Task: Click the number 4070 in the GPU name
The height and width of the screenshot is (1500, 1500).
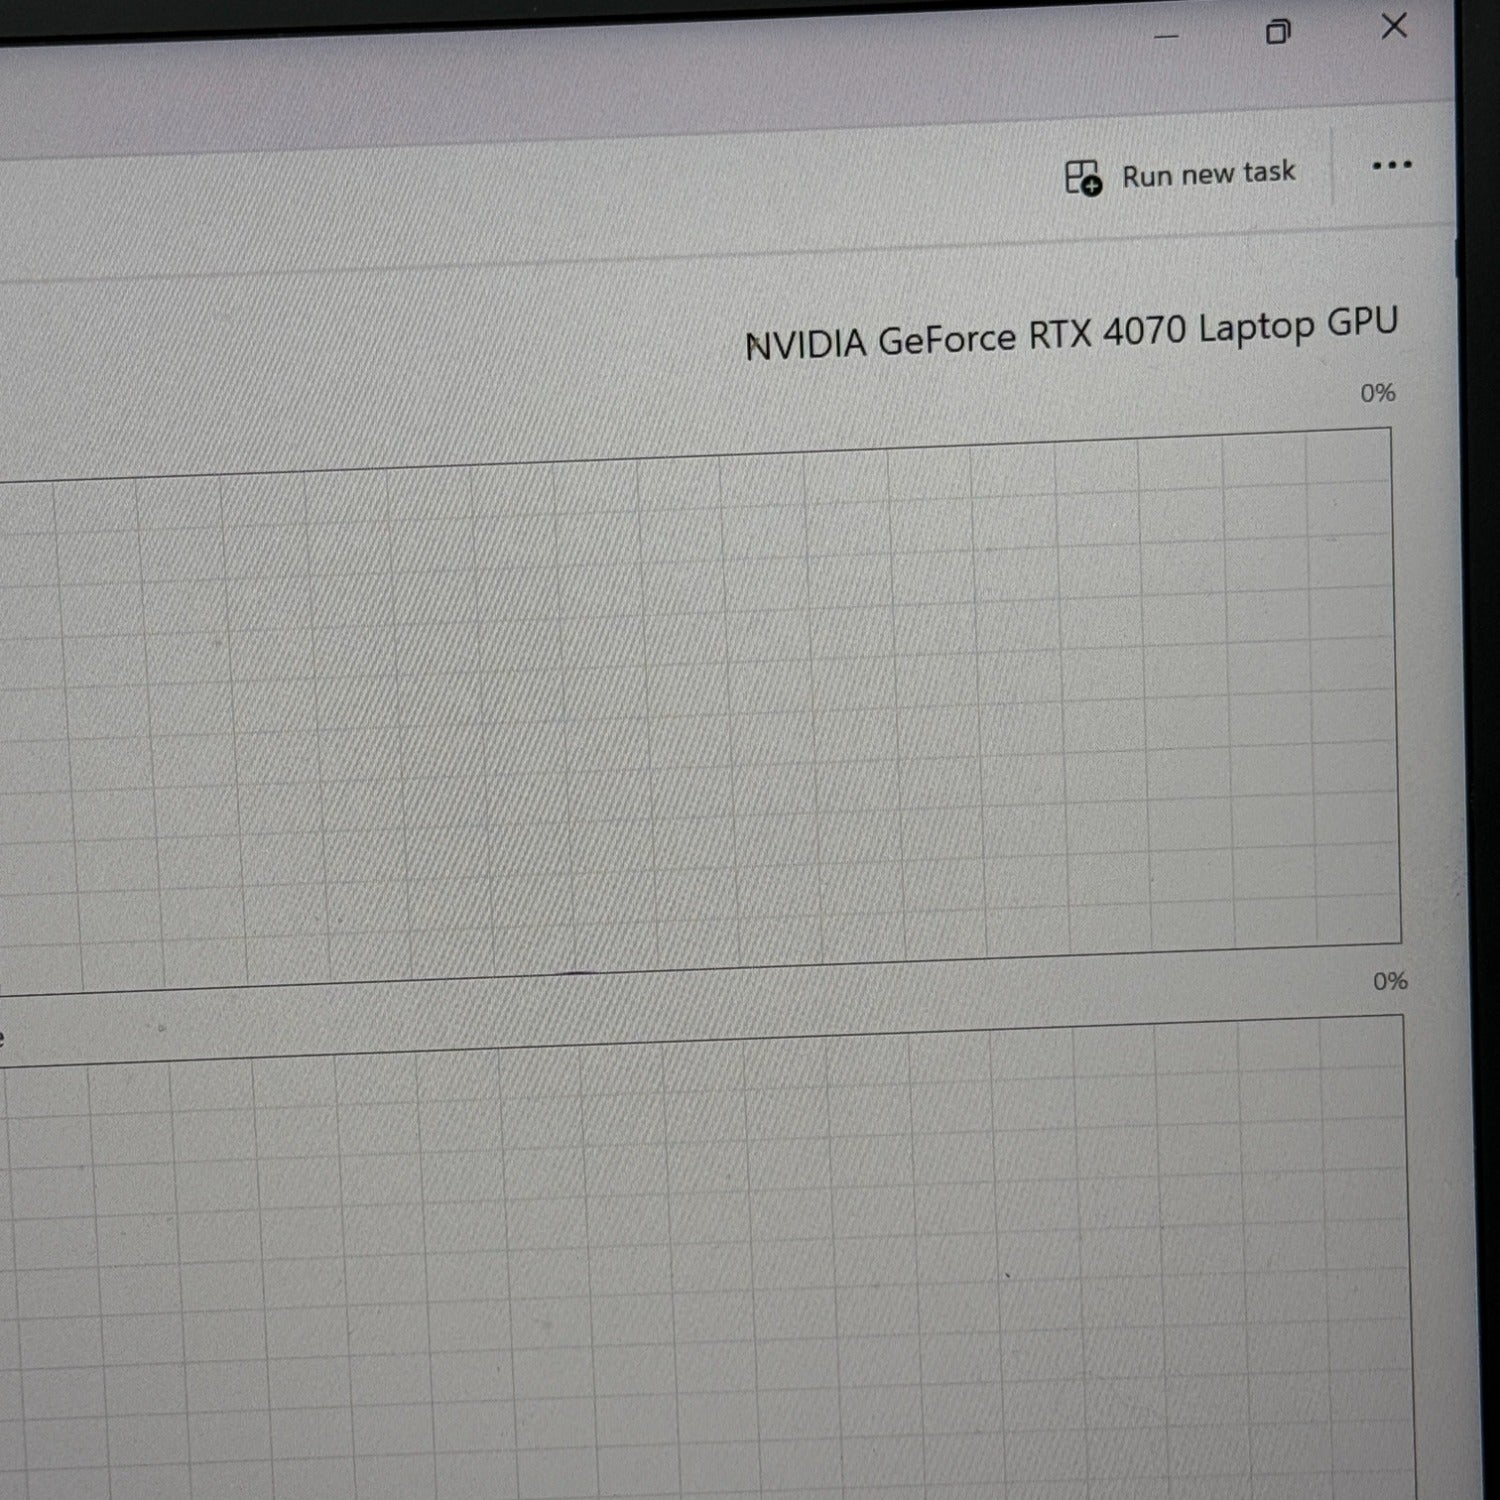Action: tap(1144, 330)
